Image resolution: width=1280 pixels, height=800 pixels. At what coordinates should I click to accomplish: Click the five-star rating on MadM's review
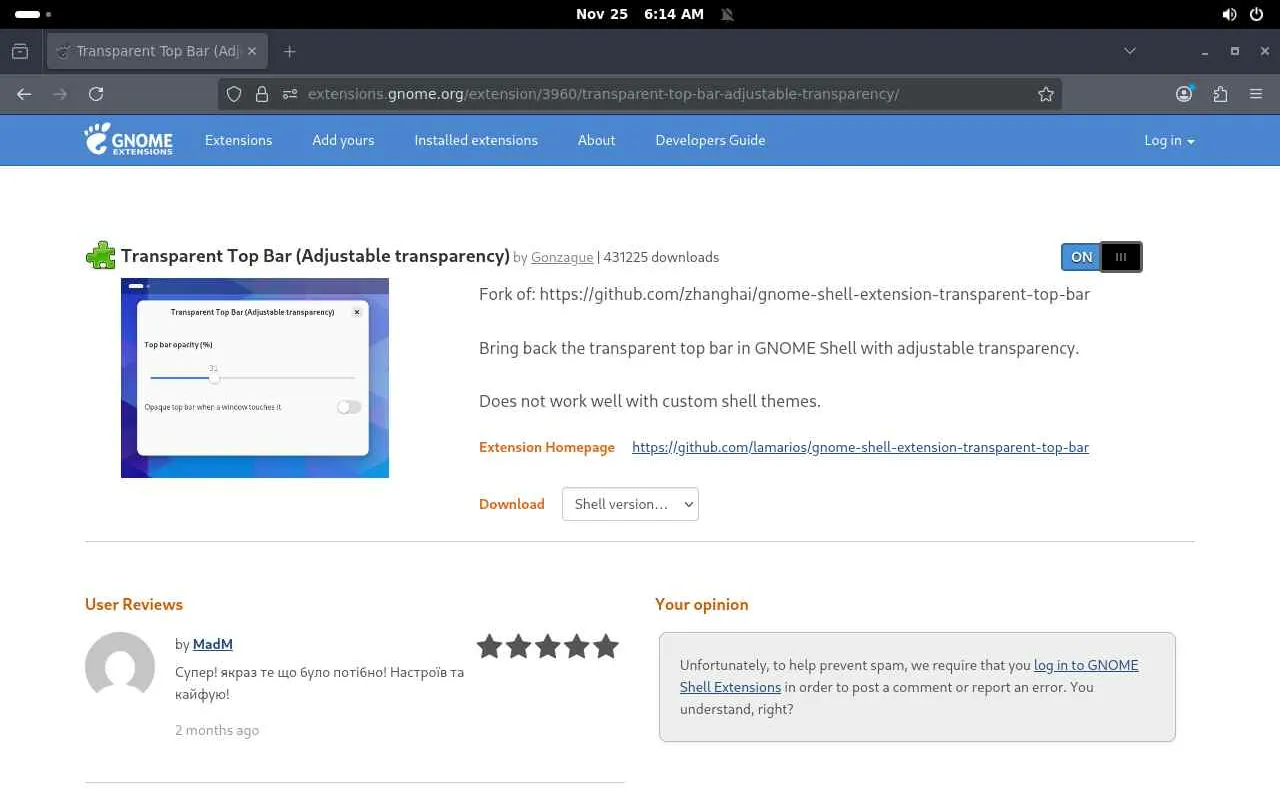coord(547,646)
